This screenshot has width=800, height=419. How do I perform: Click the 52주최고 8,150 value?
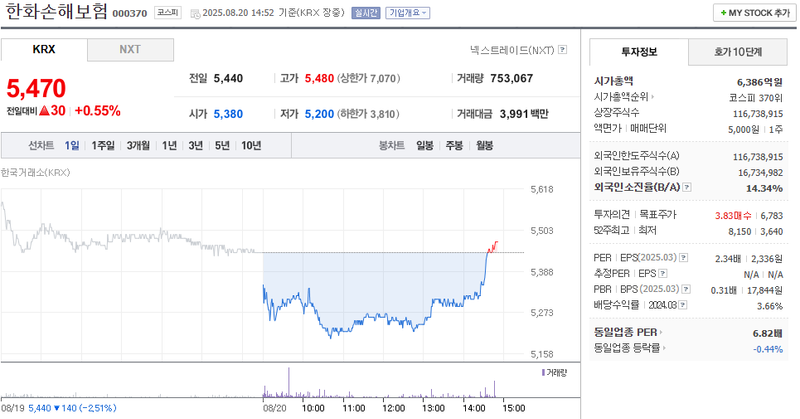pos(740,232)
